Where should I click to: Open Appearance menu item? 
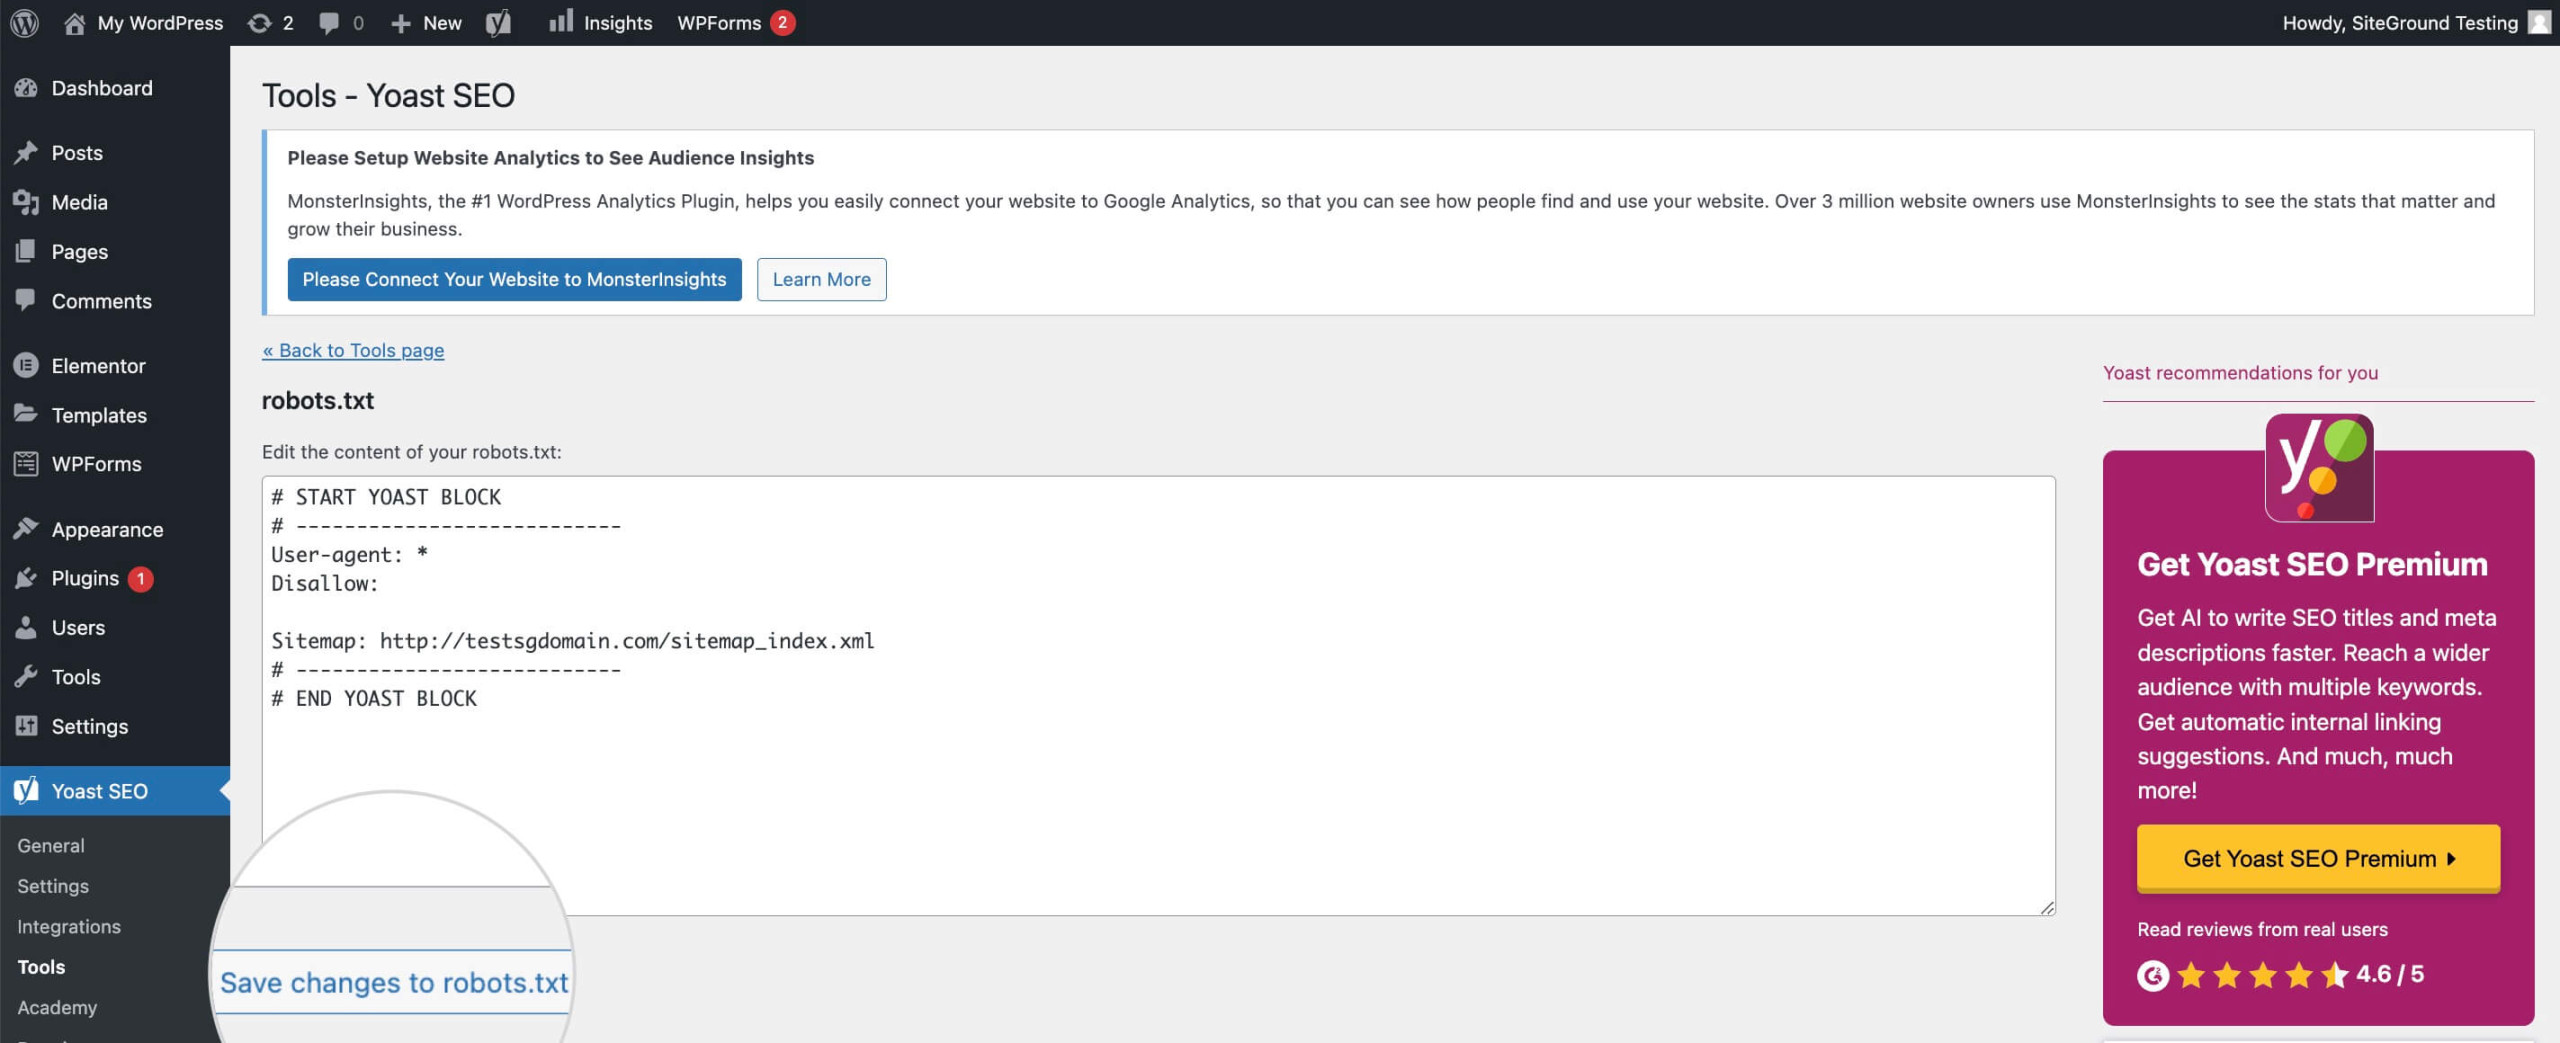point(115,529)
